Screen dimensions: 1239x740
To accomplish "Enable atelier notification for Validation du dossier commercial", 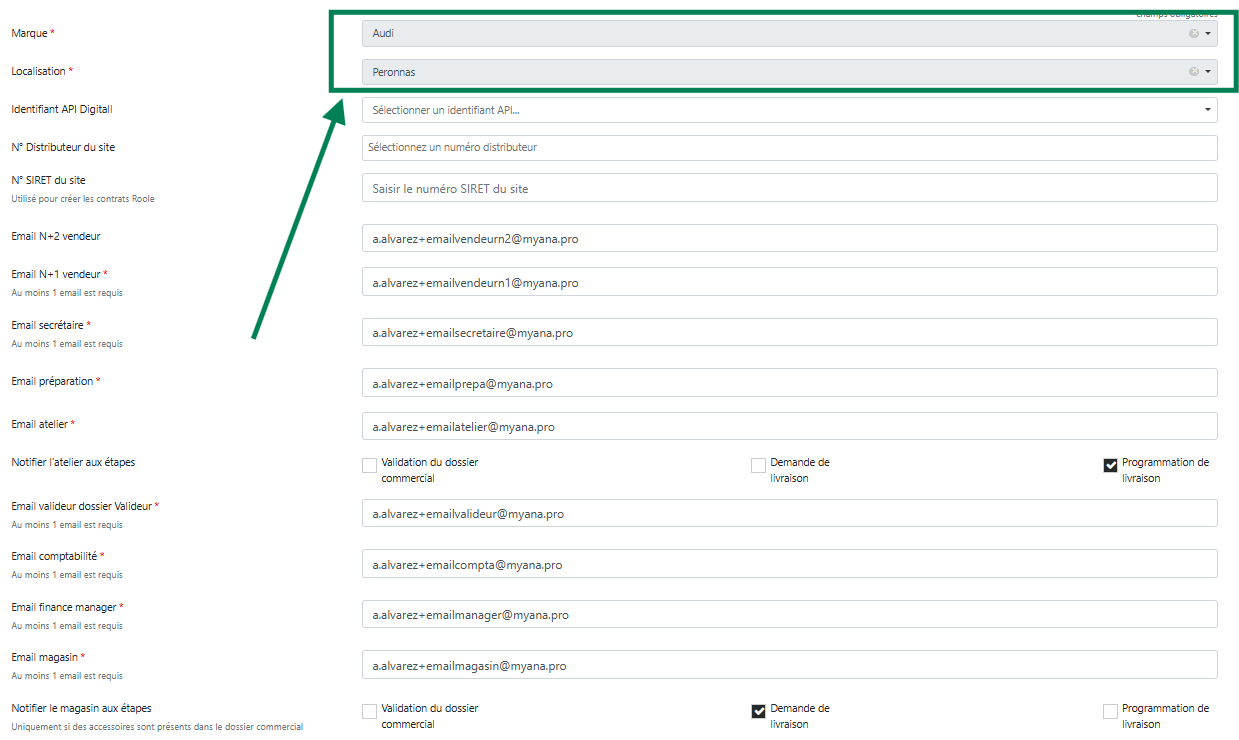I will pos(369,465).
